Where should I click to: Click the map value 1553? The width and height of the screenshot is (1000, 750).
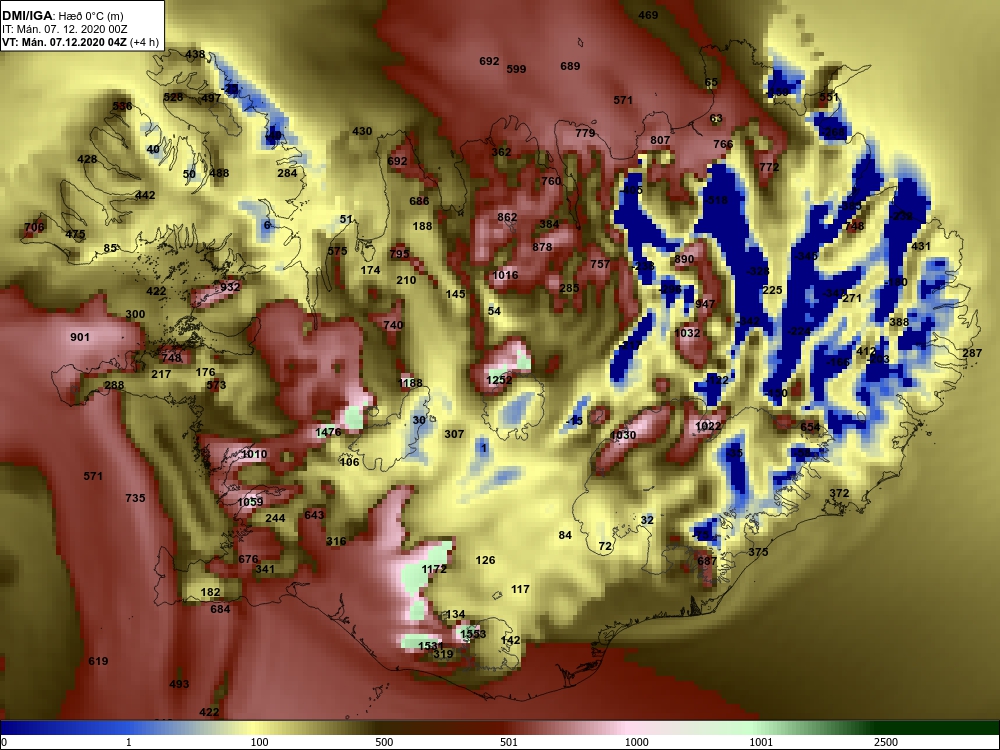point(473,634)
